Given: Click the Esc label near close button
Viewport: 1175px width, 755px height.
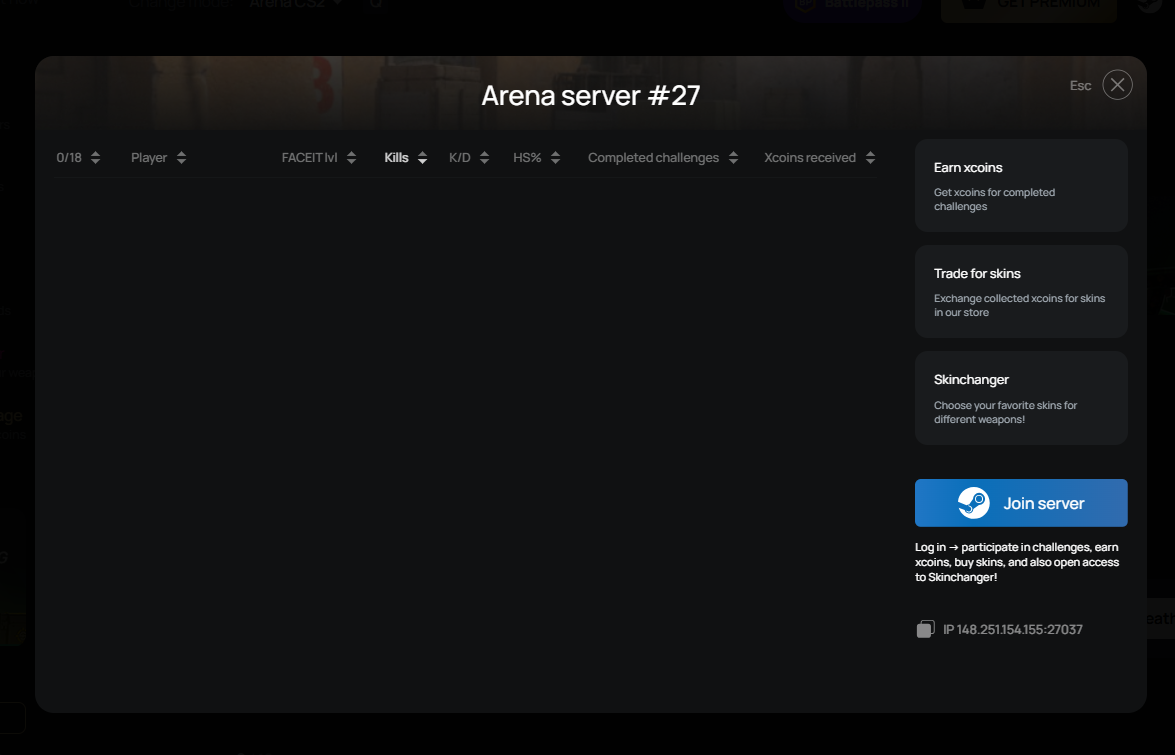Looking at the screenshot, I should point(1080,86).
